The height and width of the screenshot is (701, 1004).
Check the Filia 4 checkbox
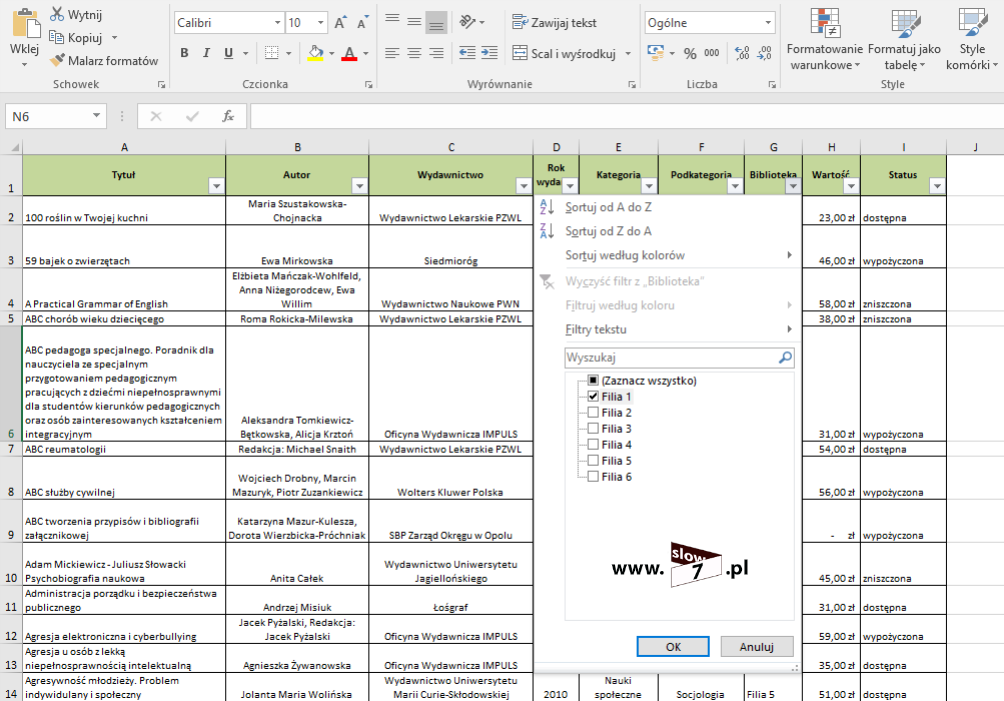pos(593,444)
